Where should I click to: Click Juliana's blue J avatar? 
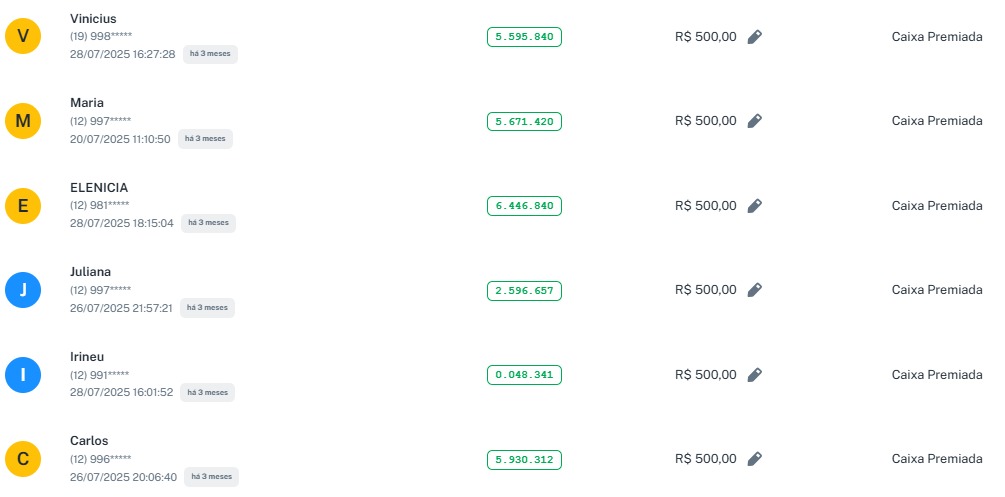click(23, 291)
